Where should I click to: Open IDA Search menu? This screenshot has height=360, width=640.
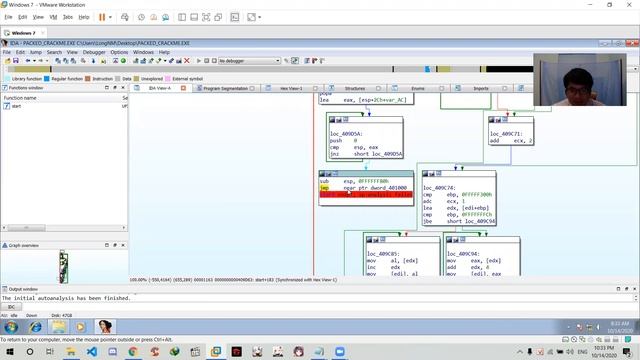point(54,52)
